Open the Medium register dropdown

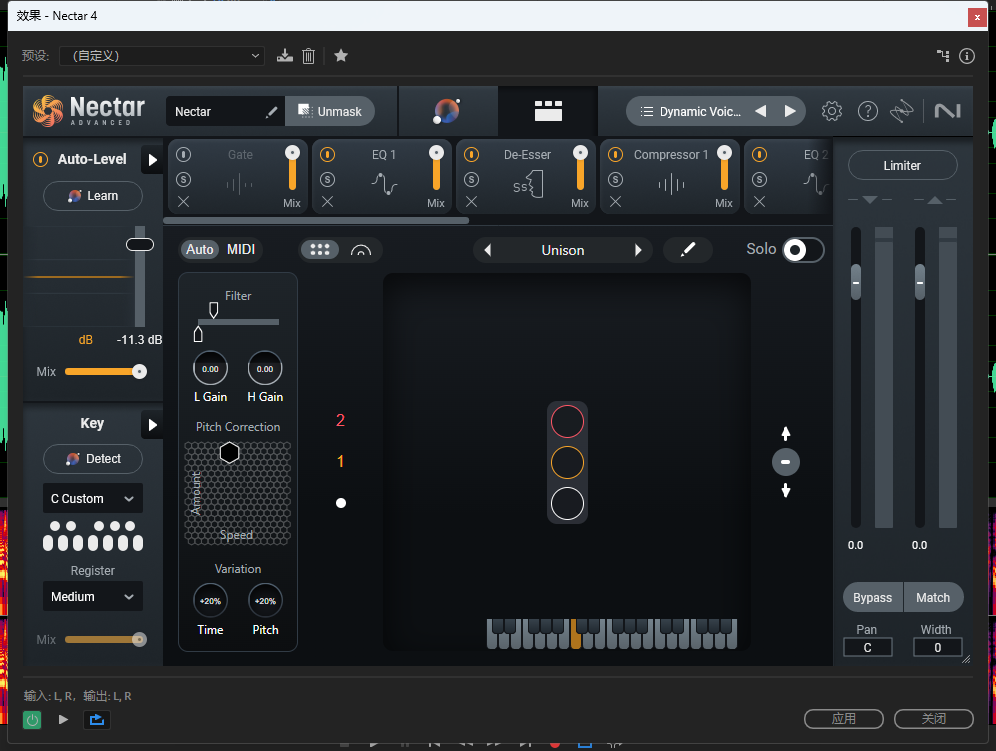tap(93, 597)
